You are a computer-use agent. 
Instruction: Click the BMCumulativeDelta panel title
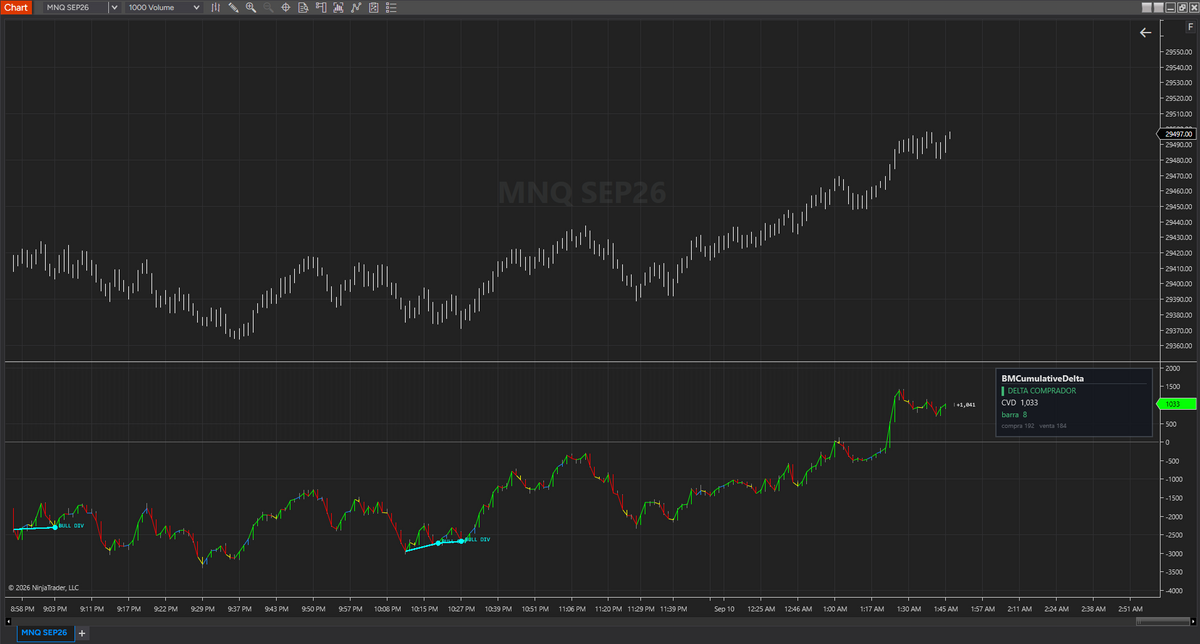[1042, 378]
